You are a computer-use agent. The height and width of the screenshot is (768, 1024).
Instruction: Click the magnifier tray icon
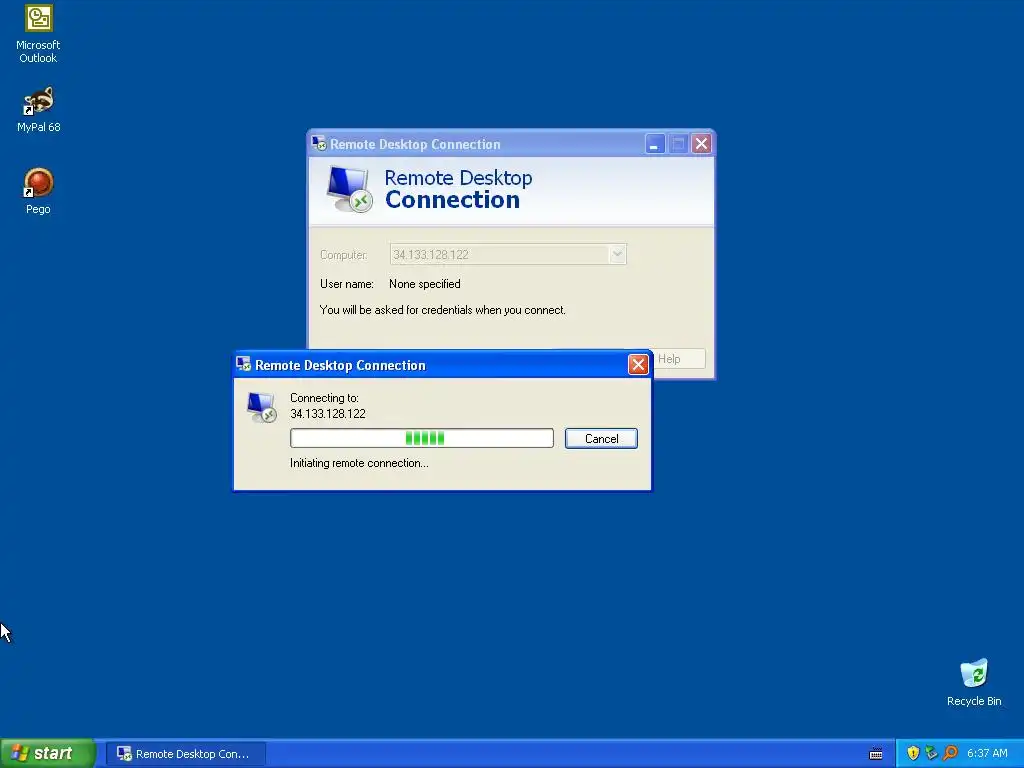coord(950,753)
